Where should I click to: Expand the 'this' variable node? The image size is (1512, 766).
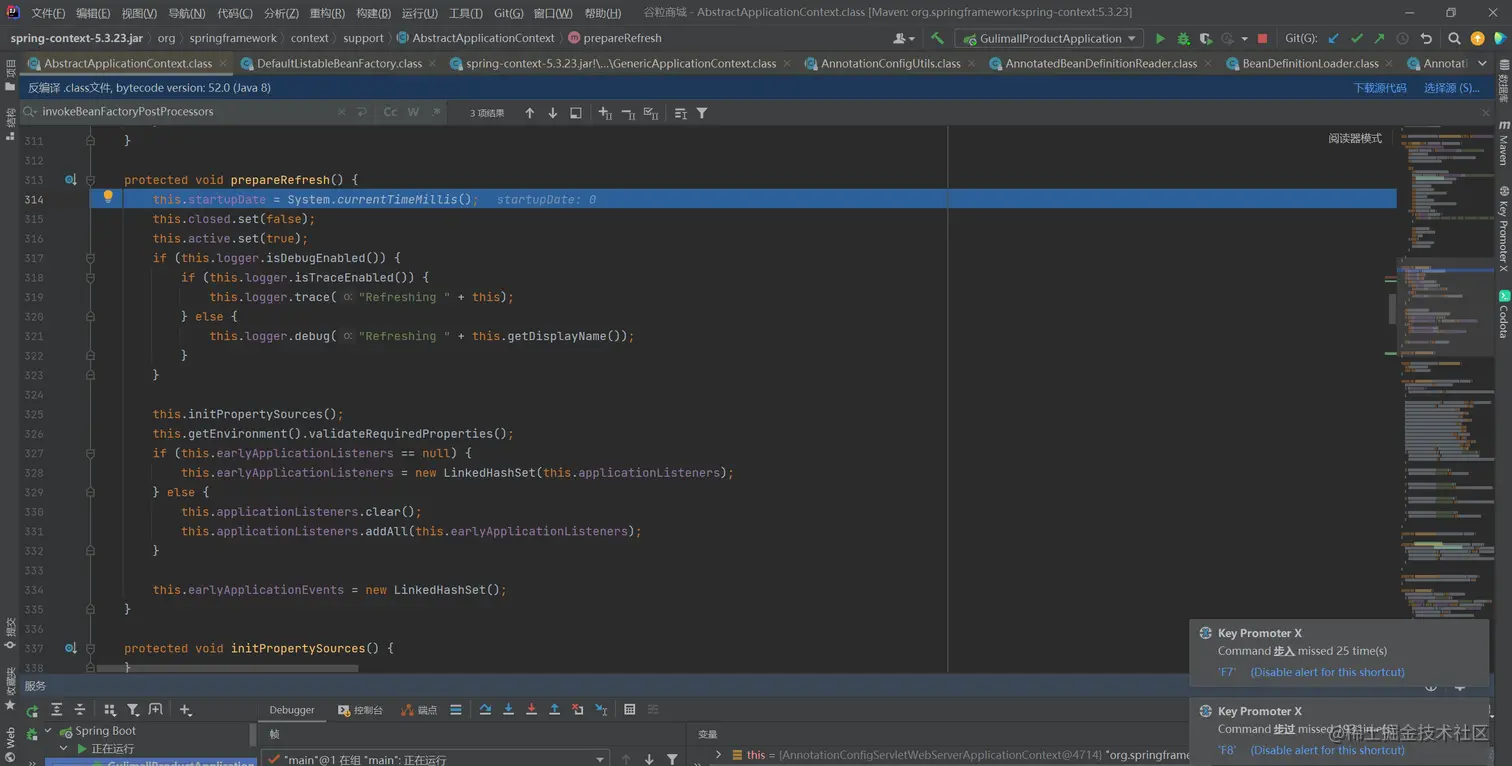point(718,755)
